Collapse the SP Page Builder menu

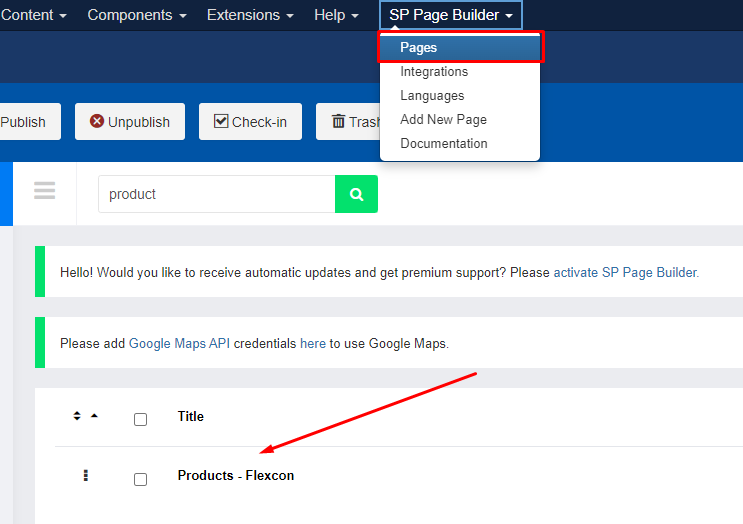pyautogui.click(x=451, y=15)
